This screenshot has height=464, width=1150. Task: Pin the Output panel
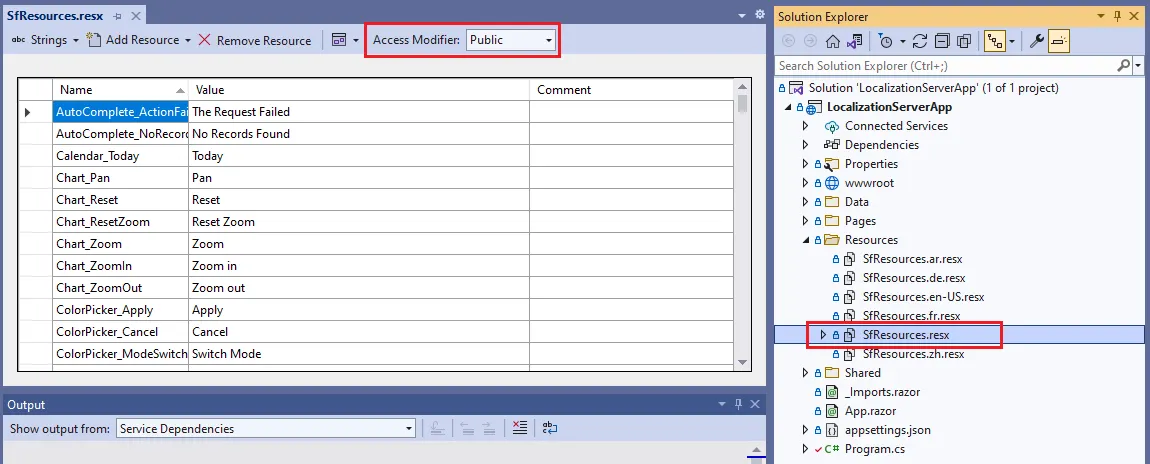pos(739,404)
